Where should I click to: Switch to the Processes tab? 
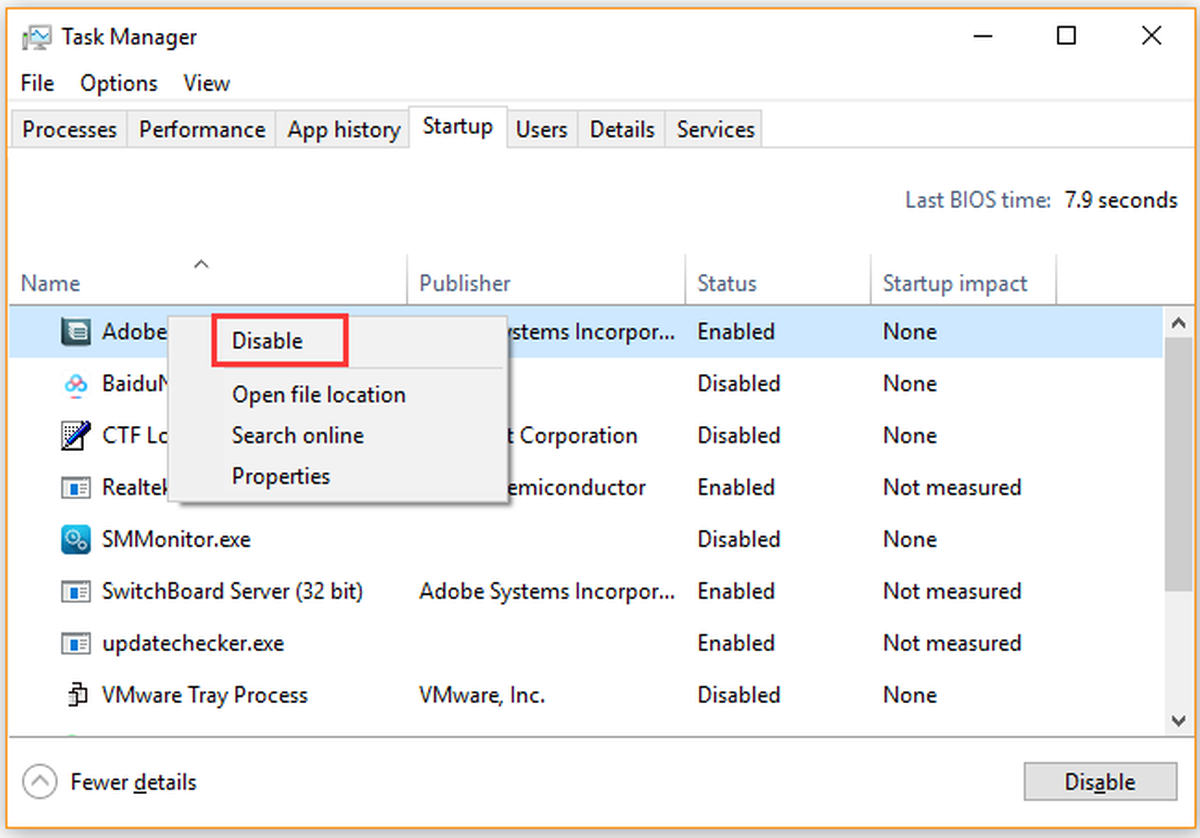(69, 130)
